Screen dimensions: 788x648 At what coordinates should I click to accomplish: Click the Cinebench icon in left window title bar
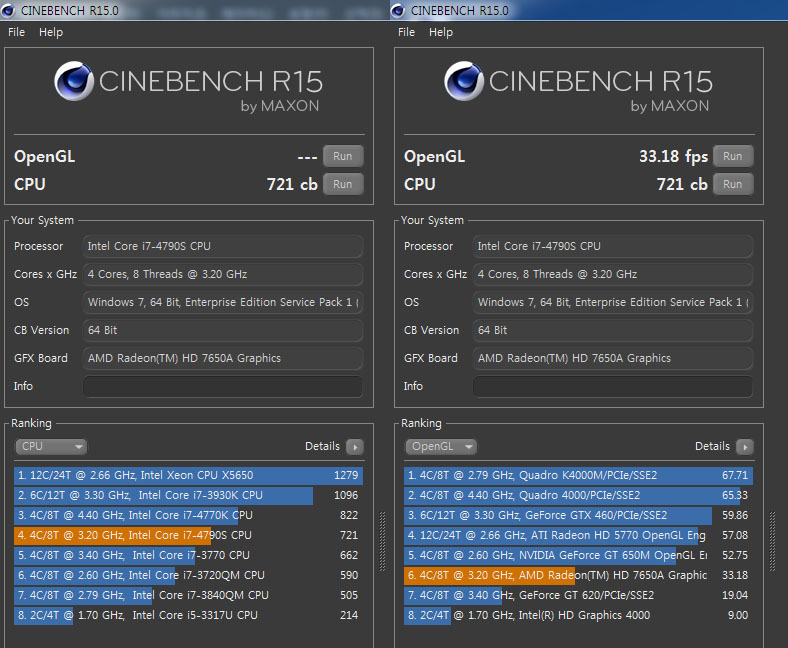[x=8, y=11]
